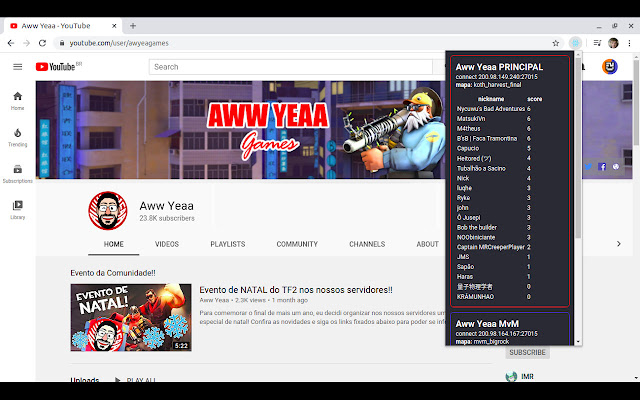Close the Aww Yeaa YouTube tab
Screen dimensions: 640x400
(x=114, y=26)
